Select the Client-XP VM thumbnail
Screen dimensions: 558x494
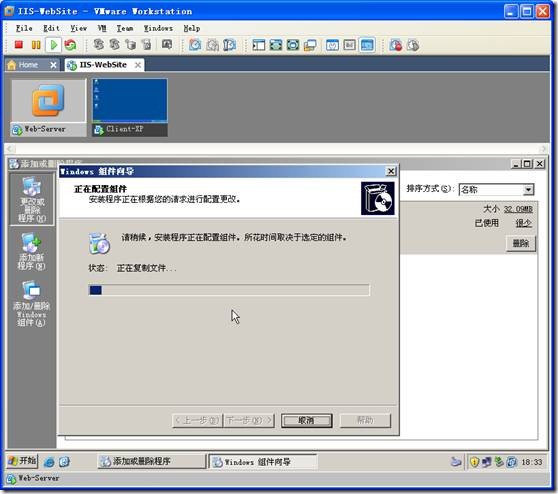(x=130, y=107)
